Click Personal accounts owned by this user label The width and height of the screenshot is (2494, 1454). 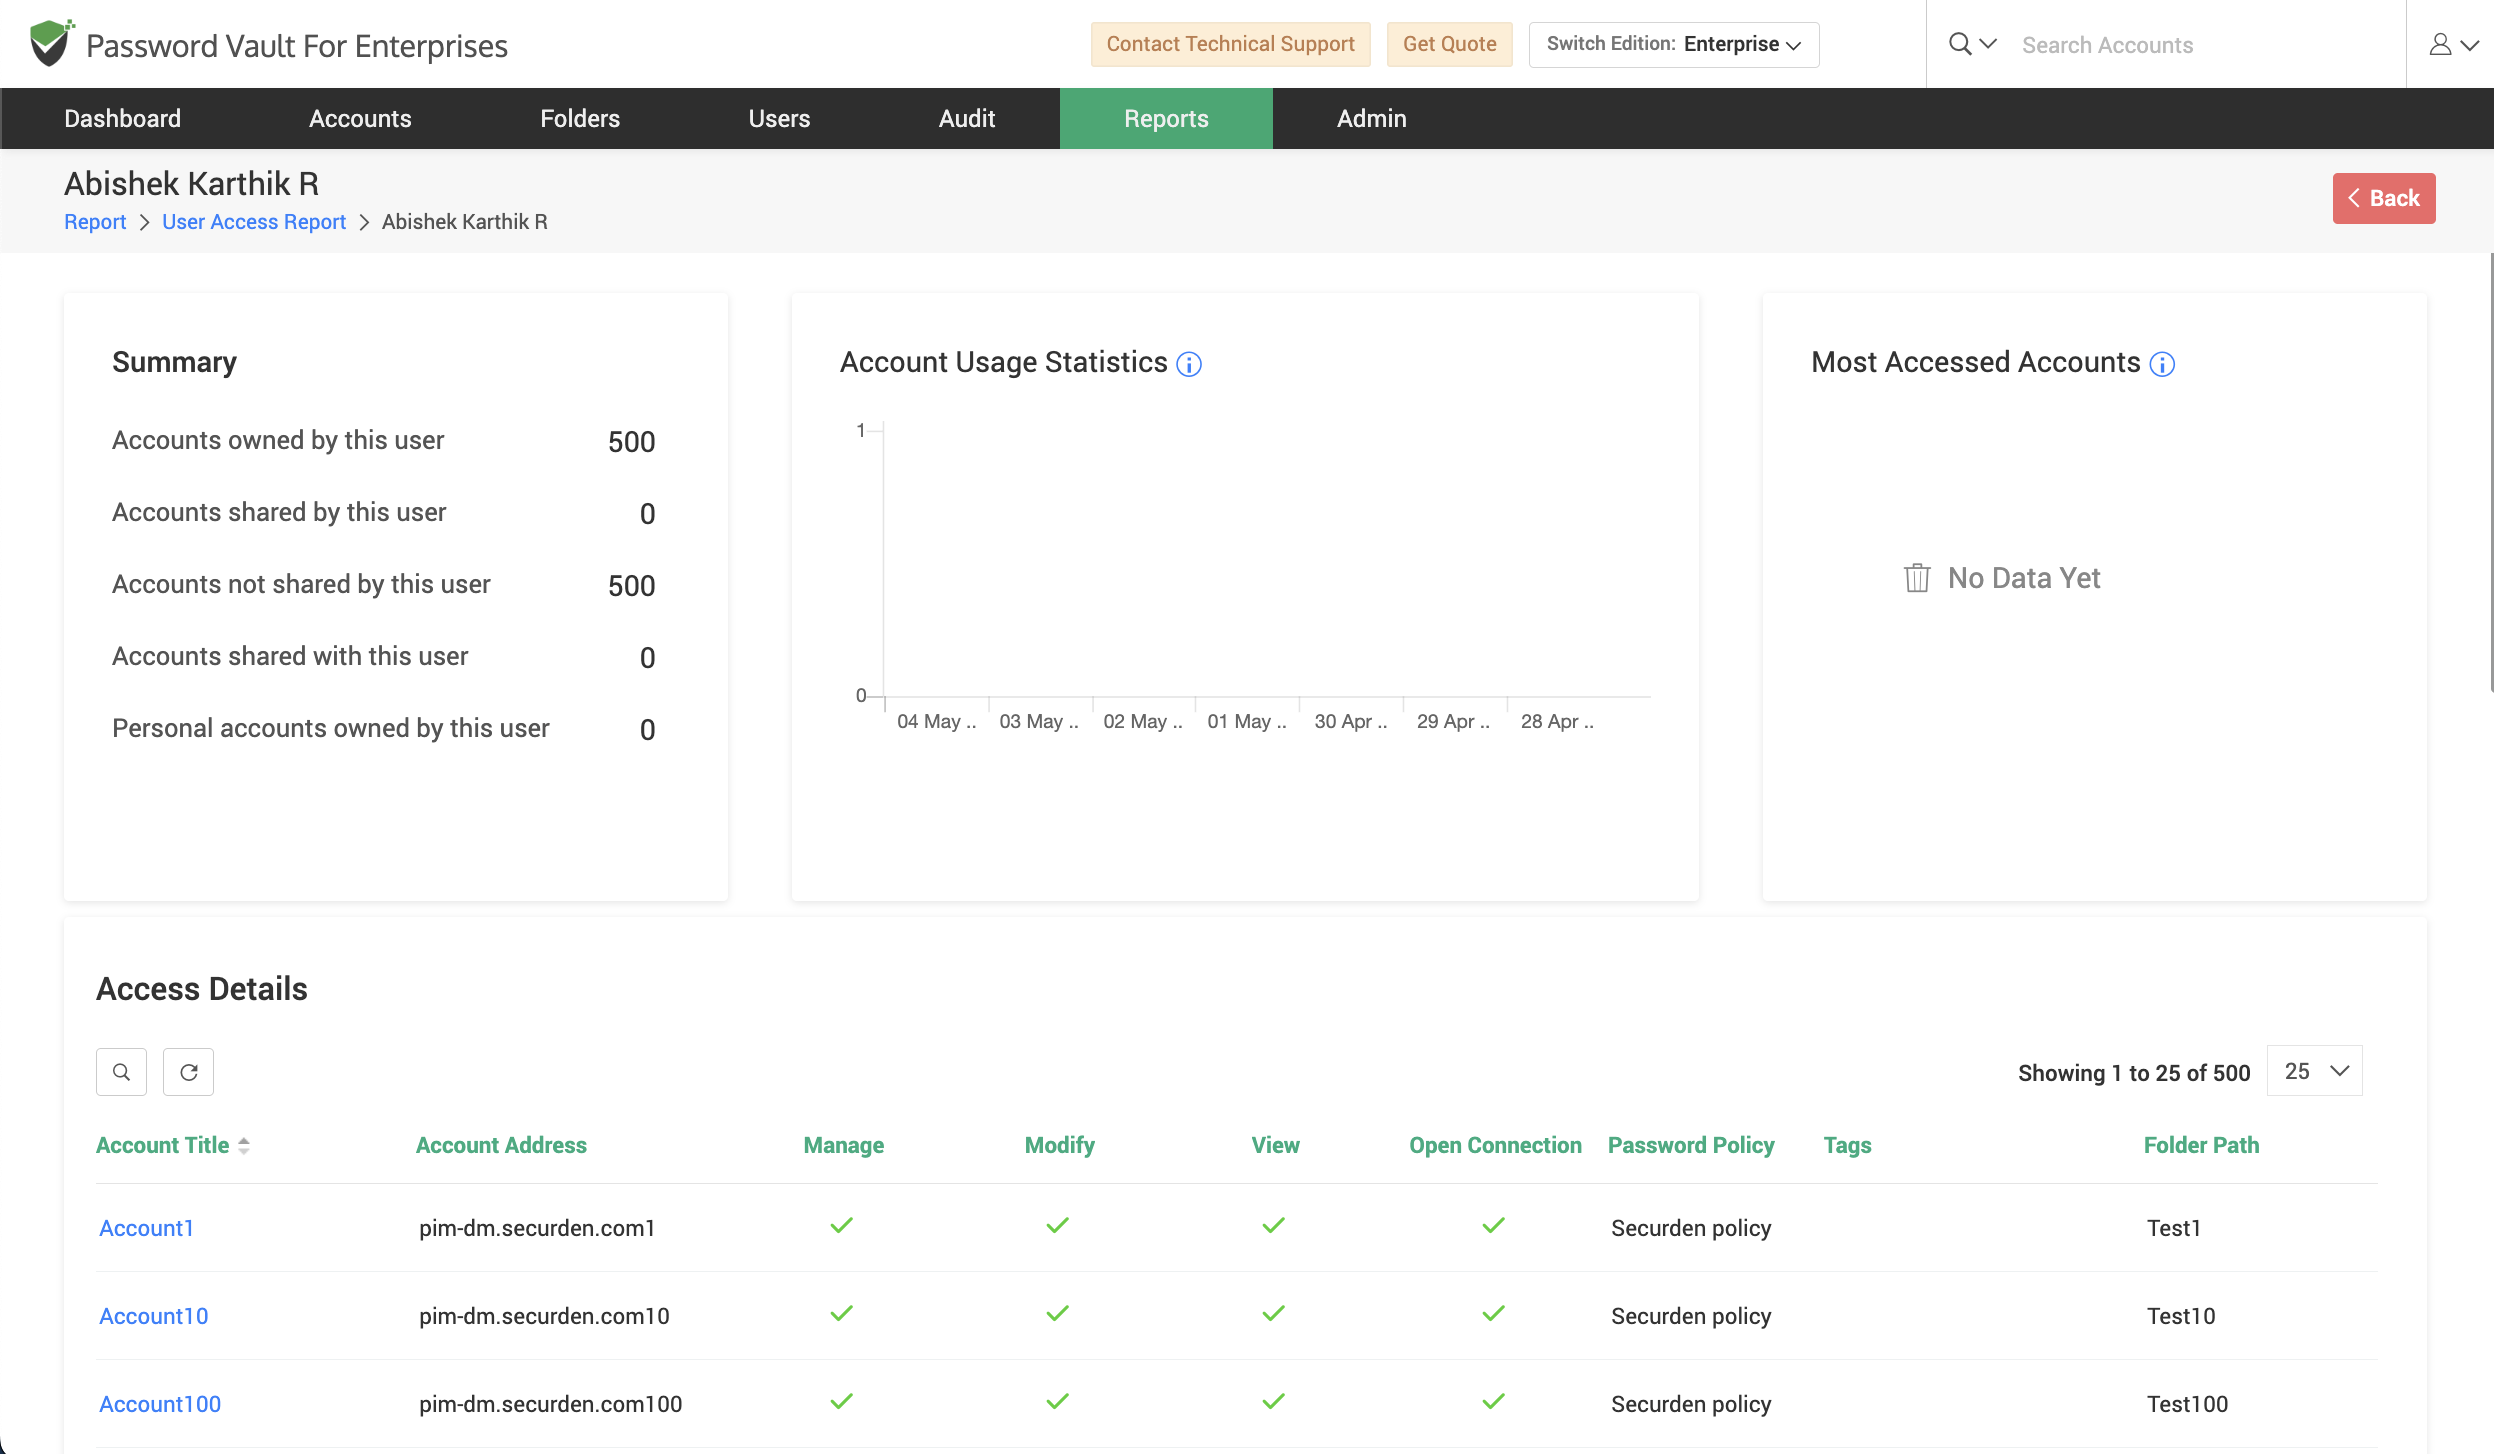click(331, 728)
